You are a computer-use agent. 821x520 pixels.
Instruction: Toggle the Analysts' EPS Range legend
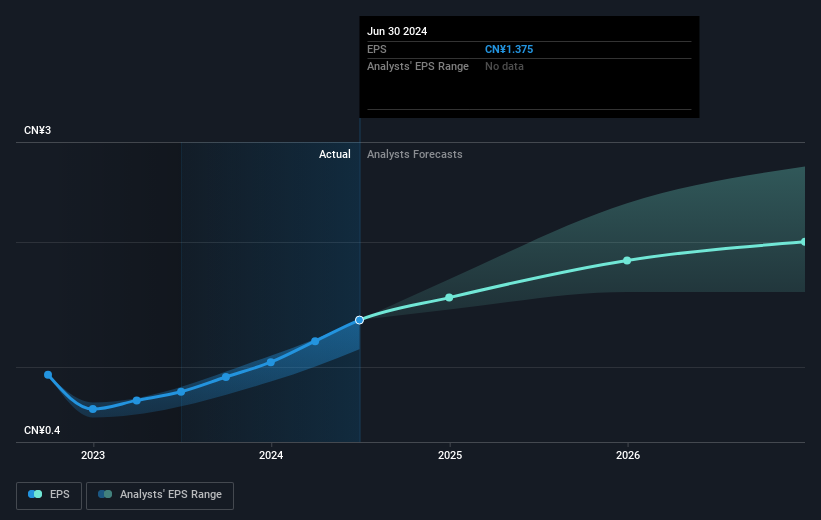160,495
